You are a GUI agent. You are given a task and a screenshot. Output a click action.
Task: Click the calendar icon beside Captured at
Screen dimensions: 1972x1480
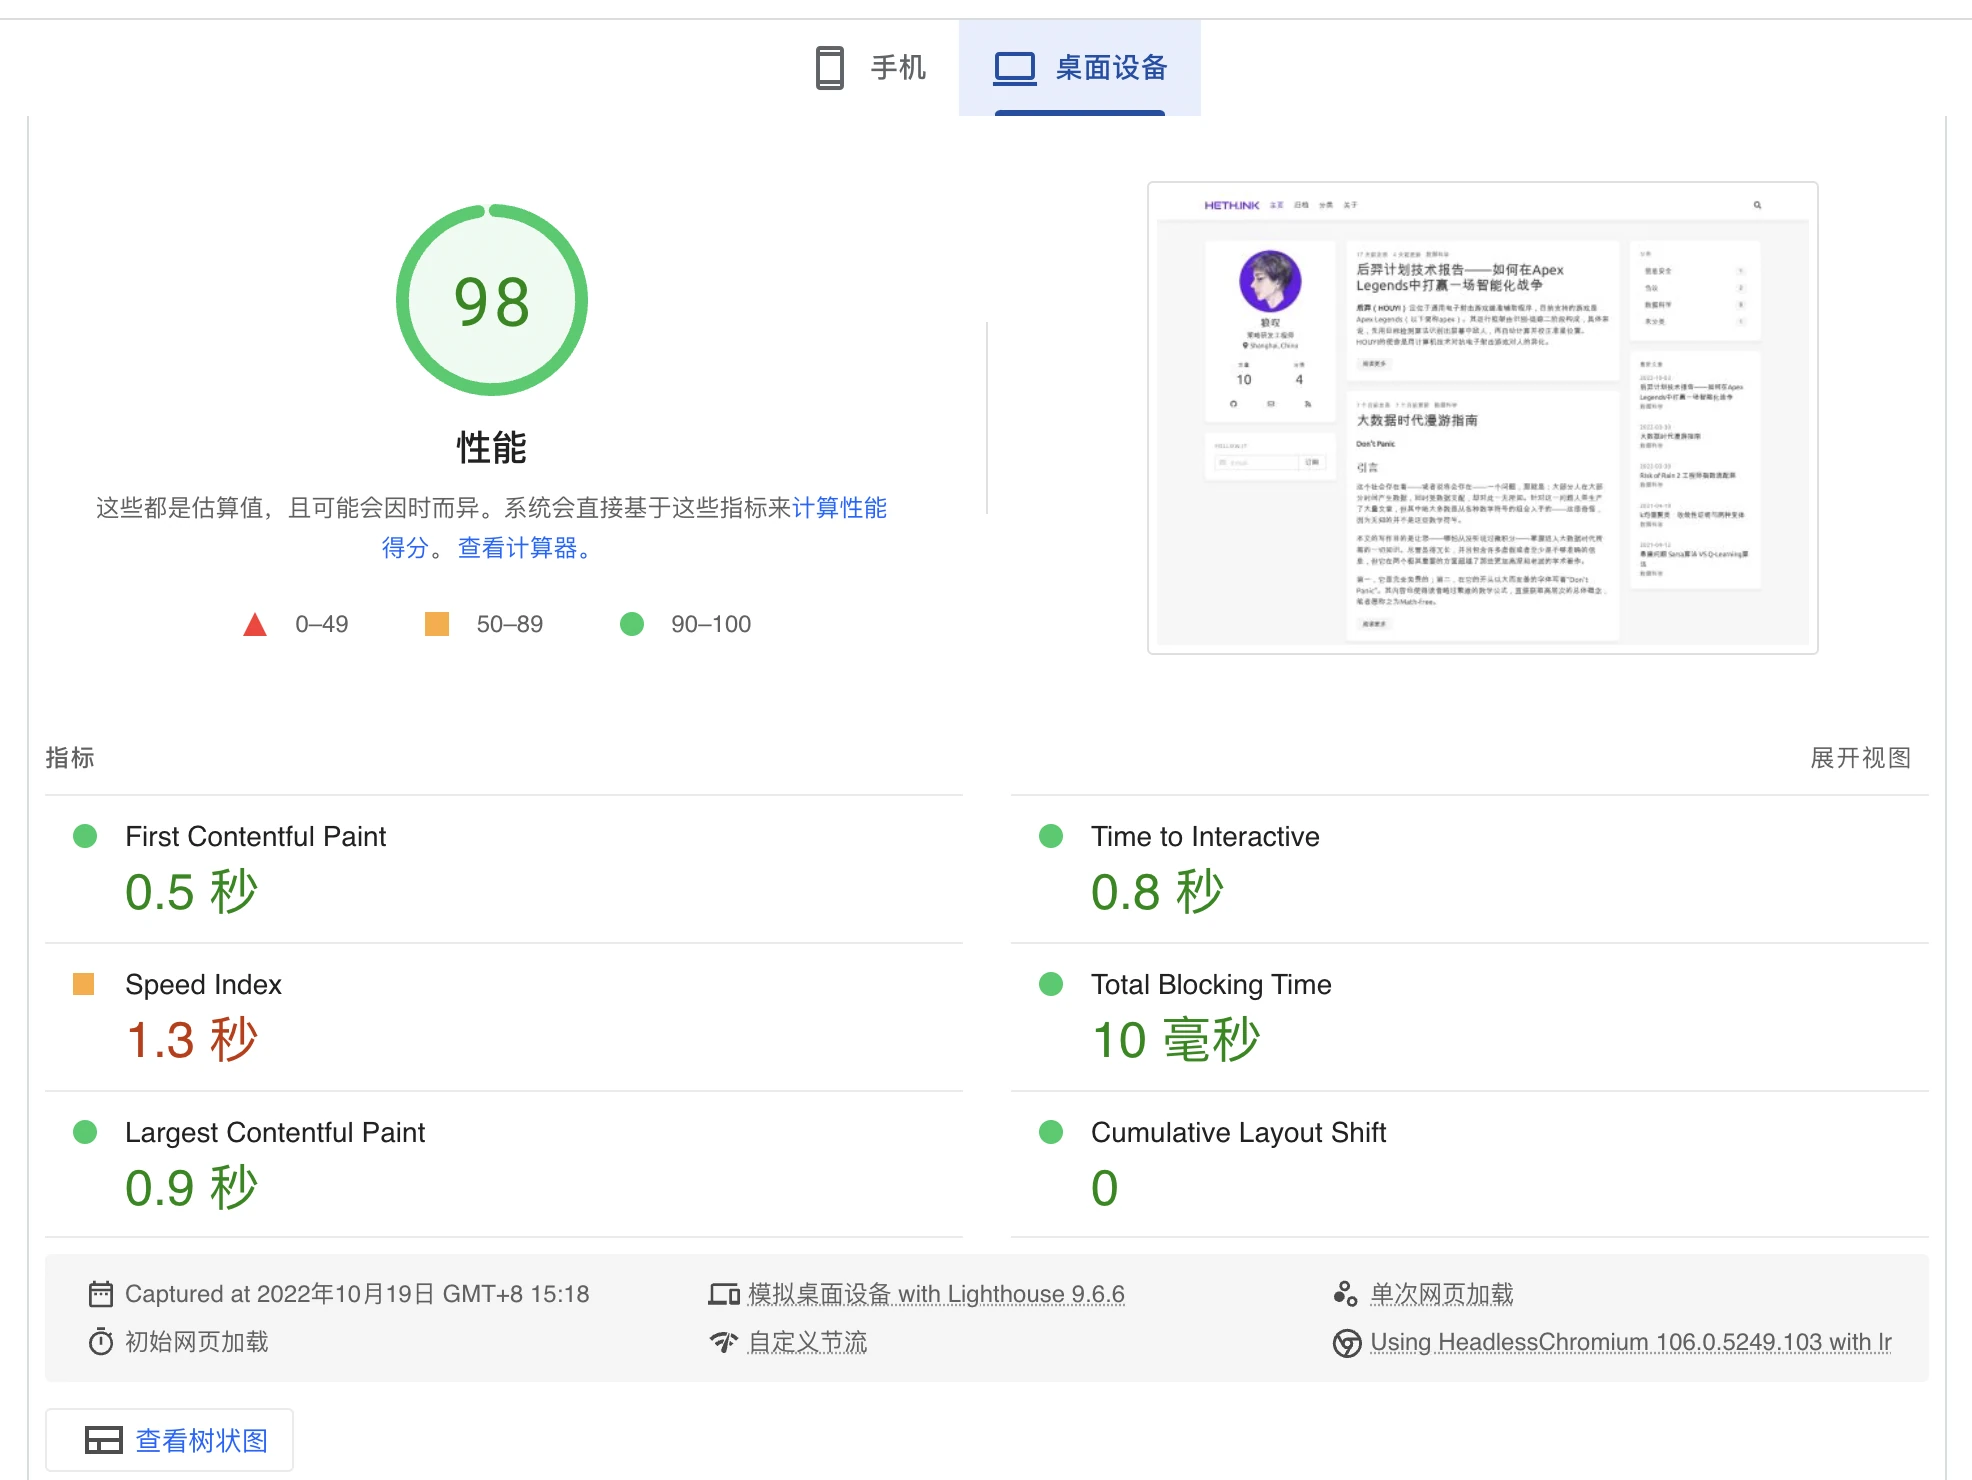click(x=101, y=1294)
